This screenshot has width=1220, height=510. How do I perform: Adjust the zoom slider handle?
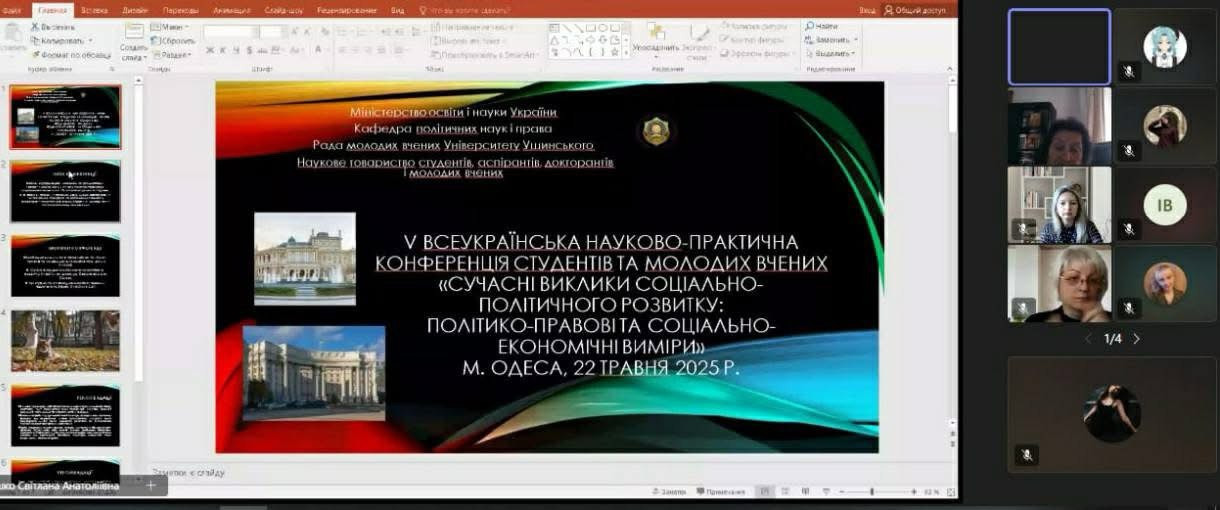[872, 492]
